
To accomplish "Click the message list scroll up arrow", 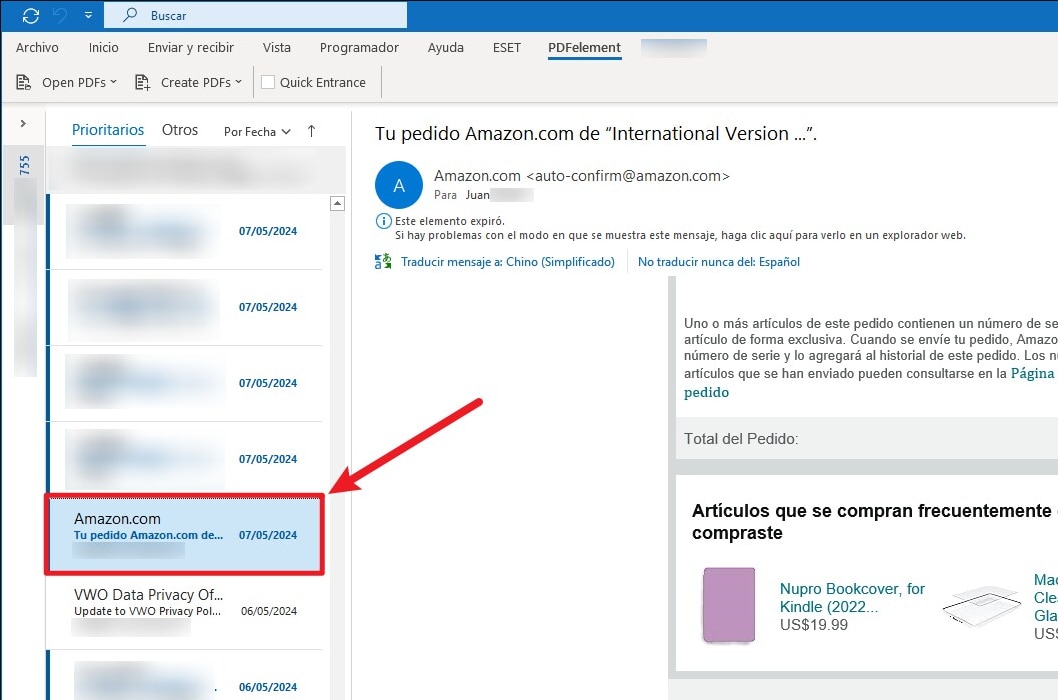I will (x=337, y=203).
